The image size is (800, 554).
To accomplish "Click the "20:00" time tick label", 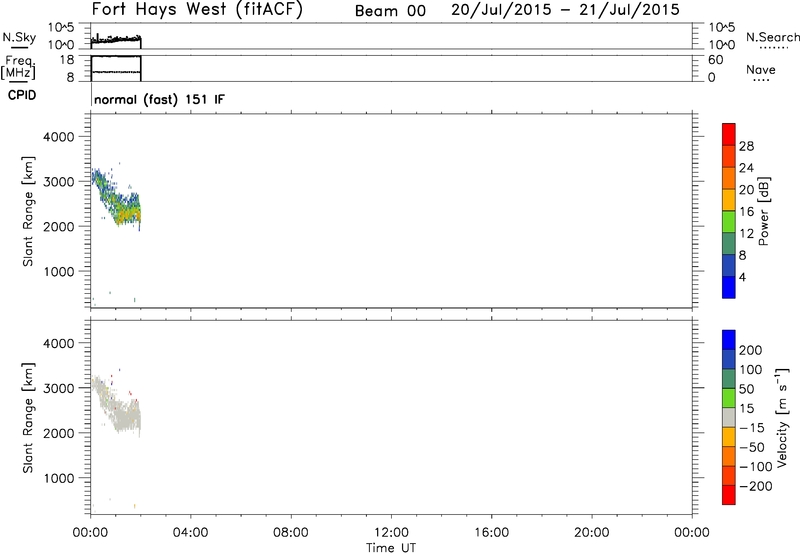I will [x=592, y=533].
